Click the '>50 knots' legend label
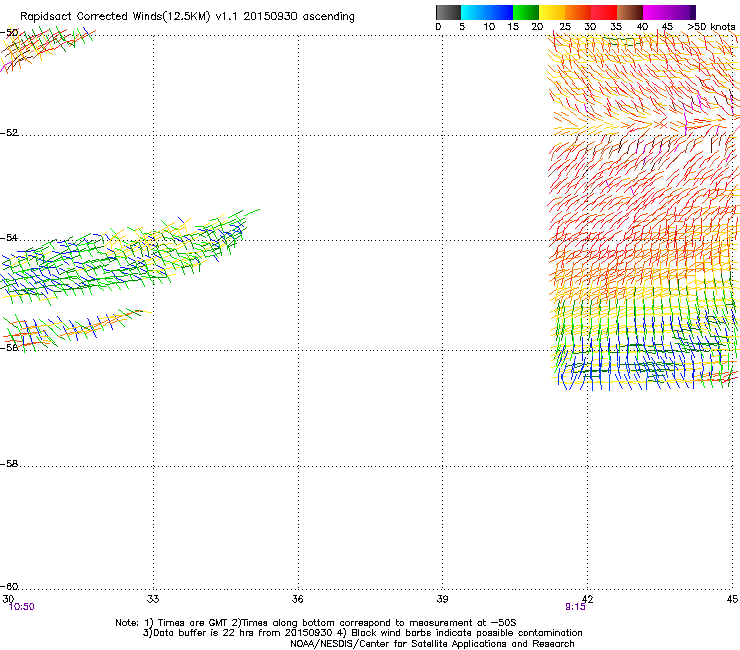The width and height of the screenshot is (740, 650). tap(711, 27)
